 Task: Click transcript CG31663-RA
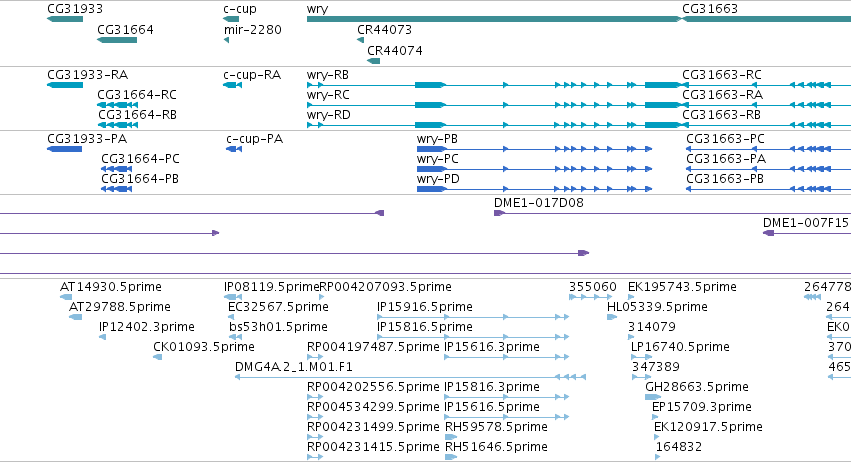[x=766, y=105]
